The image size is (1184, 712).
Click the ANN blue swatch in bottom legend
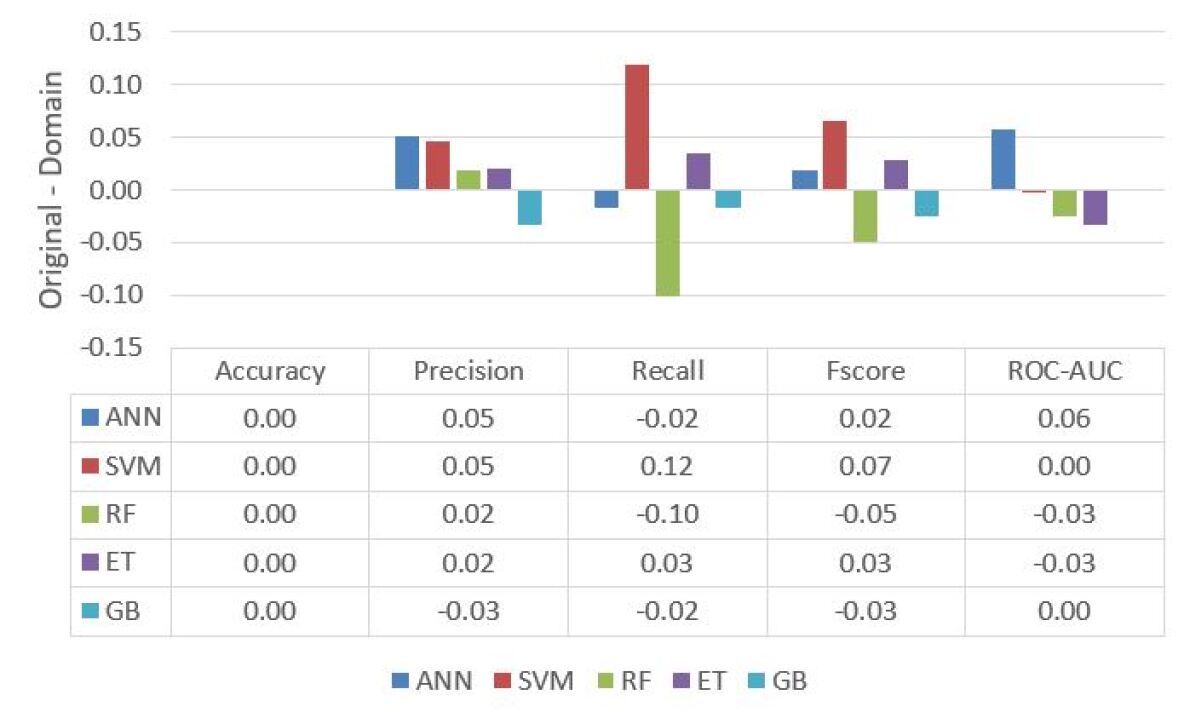point(399,682)
